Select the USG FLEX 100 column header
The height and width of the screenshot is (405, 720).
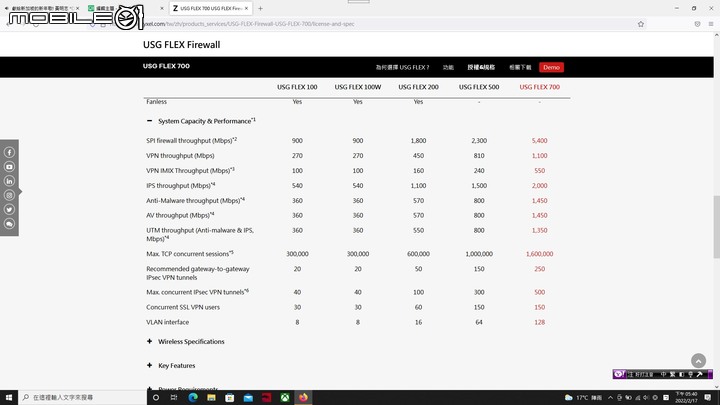pyautogui.click(x=297, y=87)
